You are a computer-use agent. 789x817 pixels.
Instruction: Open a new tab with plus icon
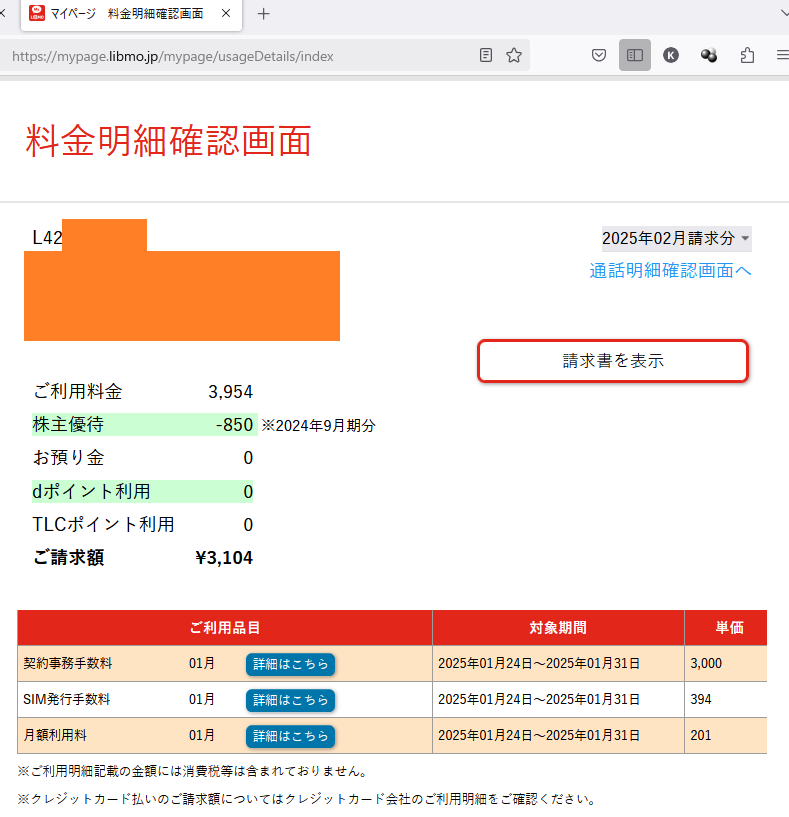tap(264, 14)
